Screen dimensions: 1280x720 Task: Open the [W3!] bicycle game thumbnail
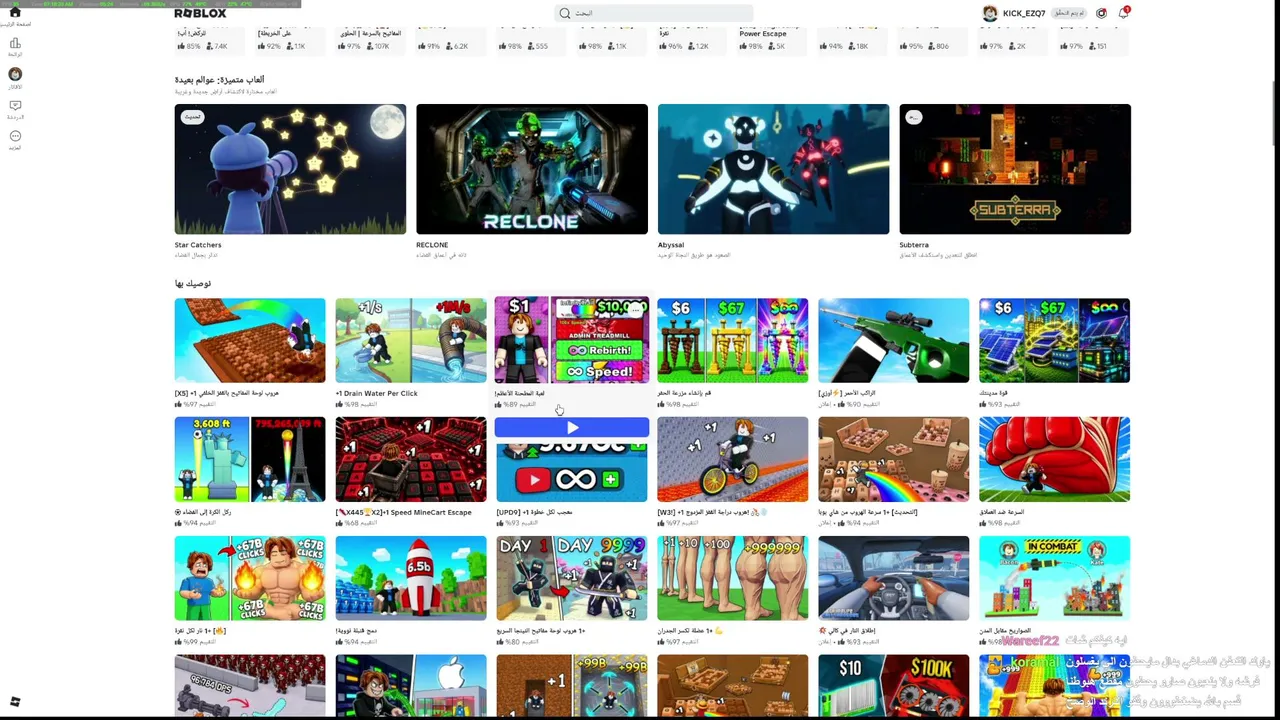coord(733,460)
